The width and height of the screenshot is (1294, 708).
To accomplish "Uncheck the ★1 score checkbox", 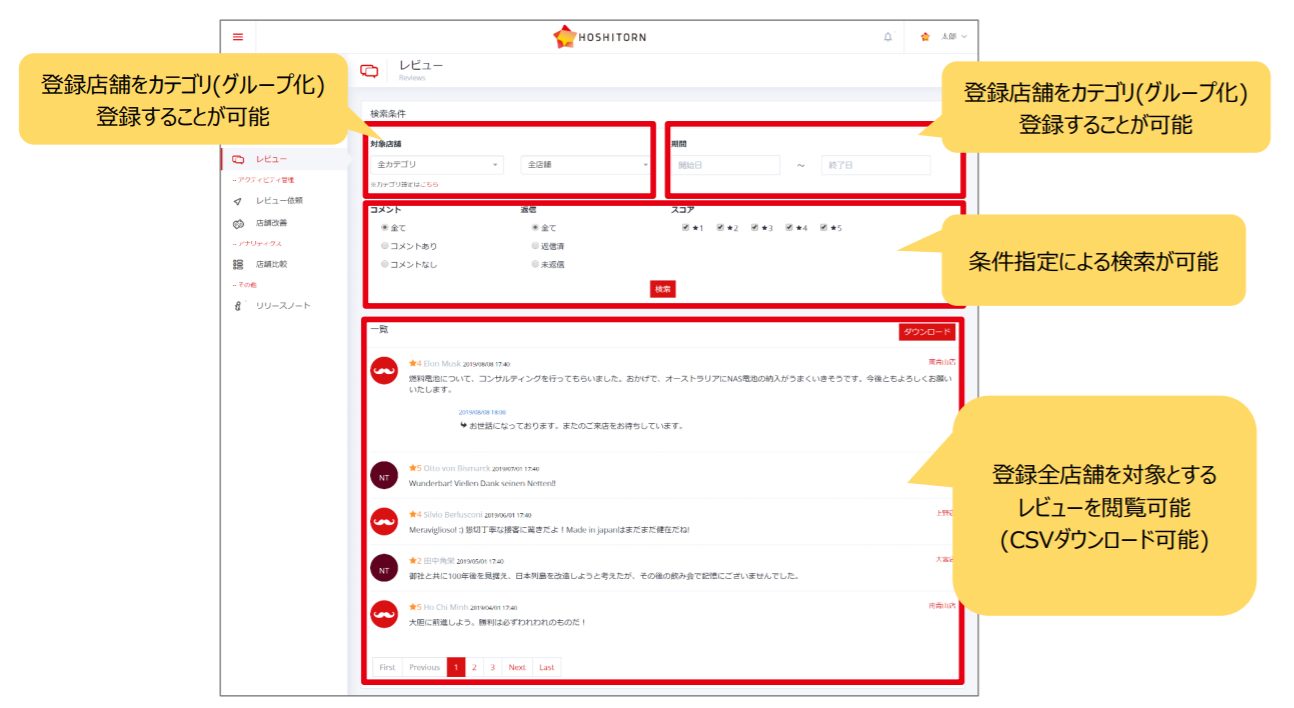I will click(685, 228).
